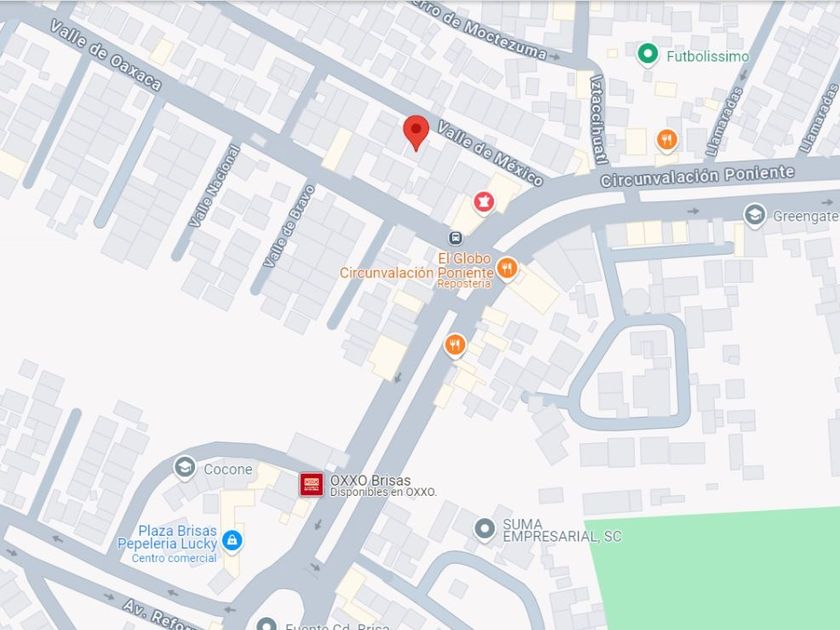
Task: Click the Futbolissimo place label
Action: pos(708,56)
